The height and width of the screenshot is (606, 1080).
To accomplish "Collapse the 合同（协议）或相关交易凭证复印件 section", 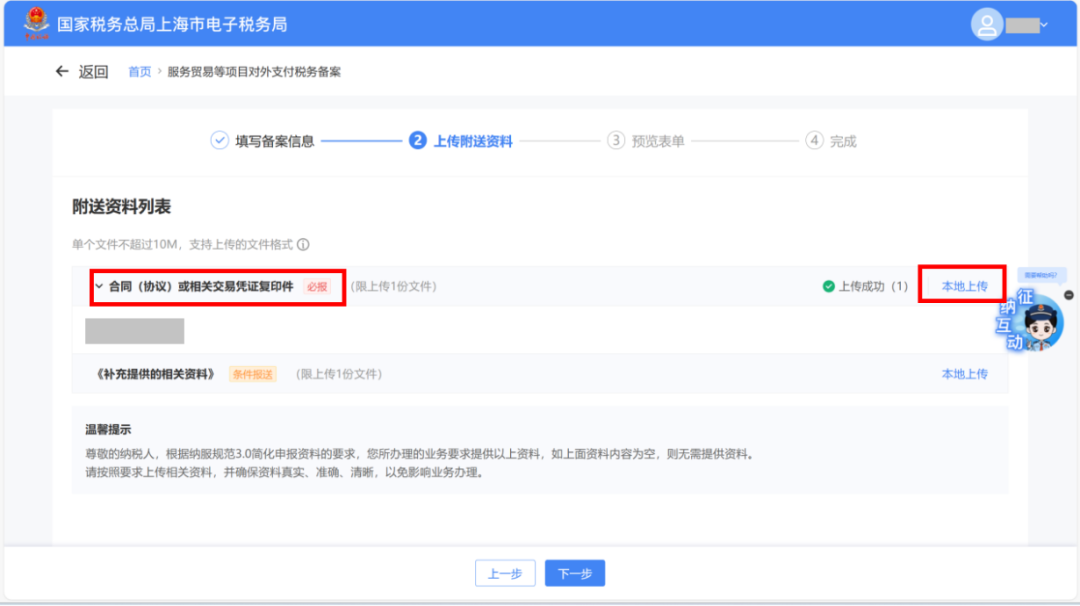I will click(98, 285).
